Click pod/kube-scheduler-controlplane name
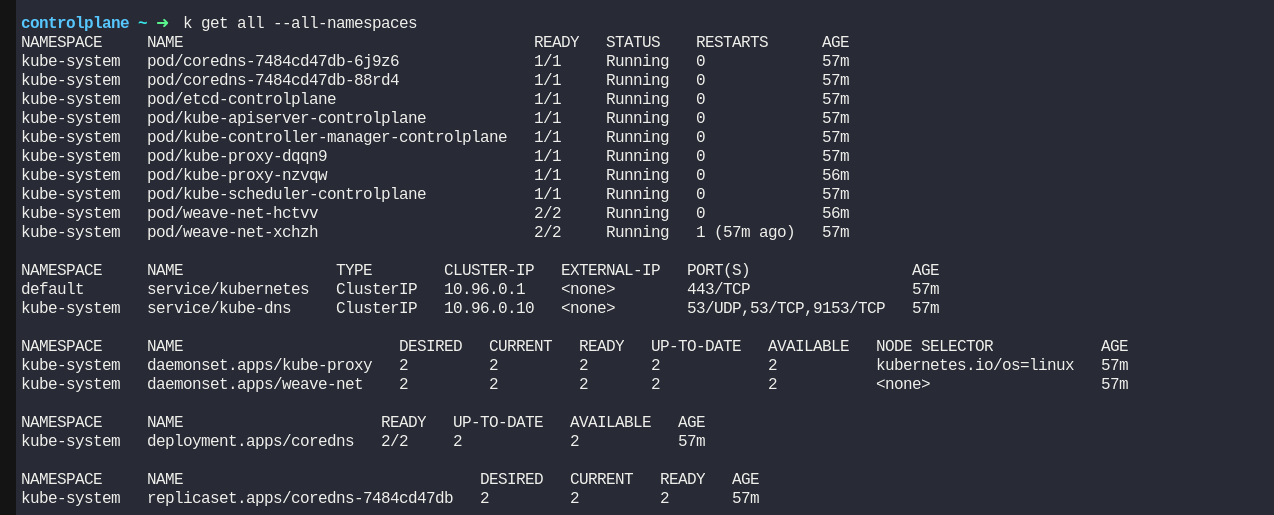The width and height of the screenshot is (1274, 515). tap(286, 194)
